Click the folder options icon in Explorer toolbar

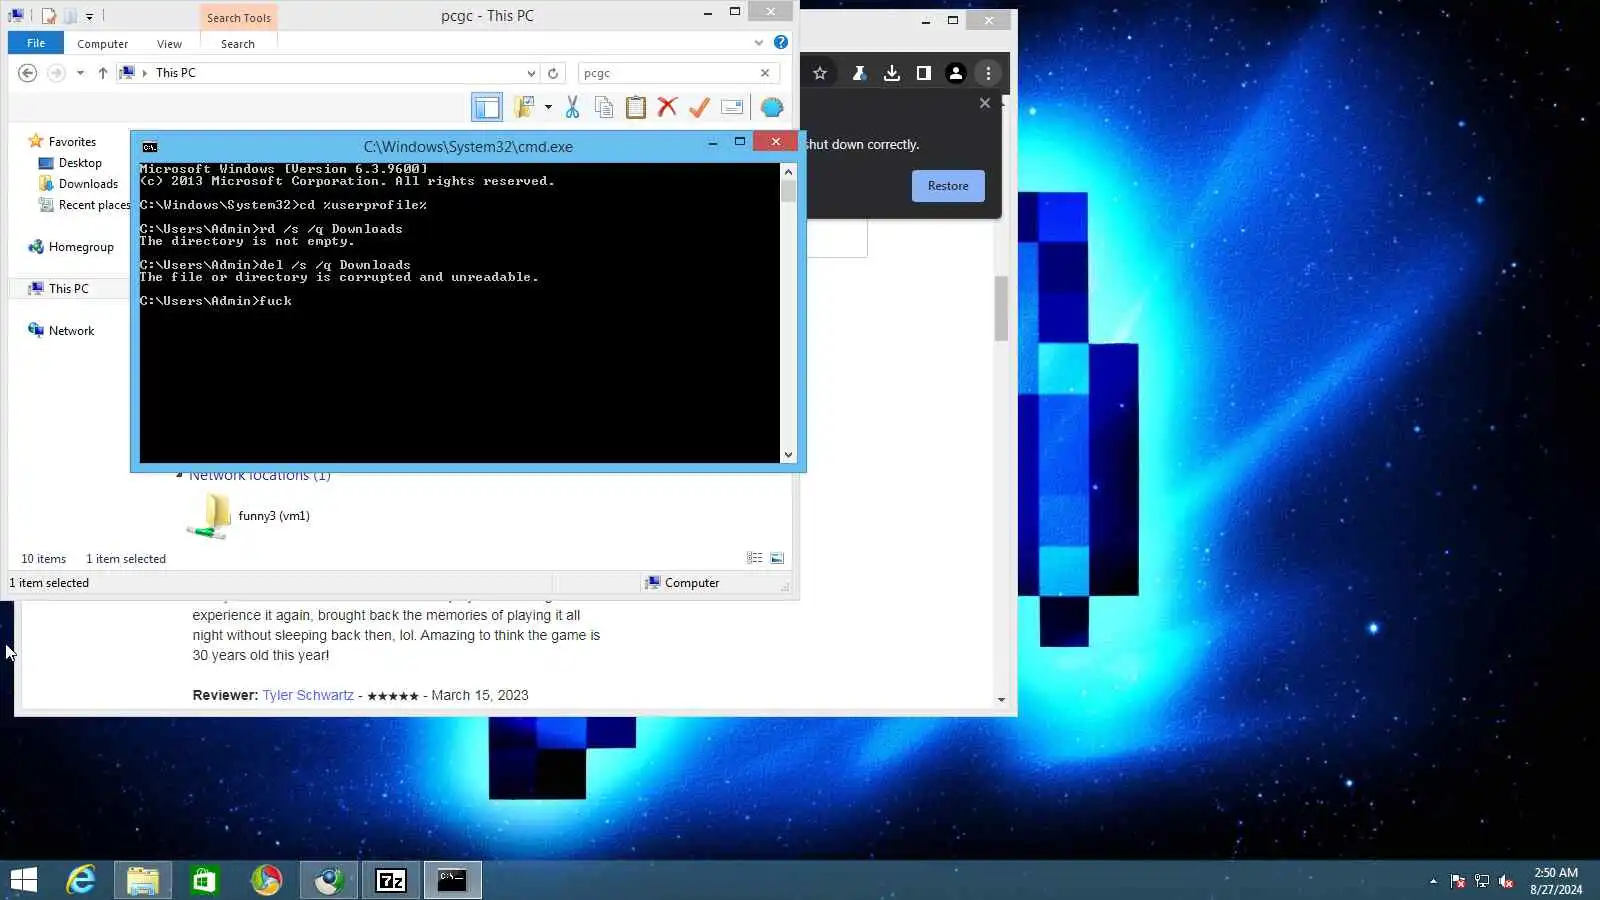tap(524, 107)
